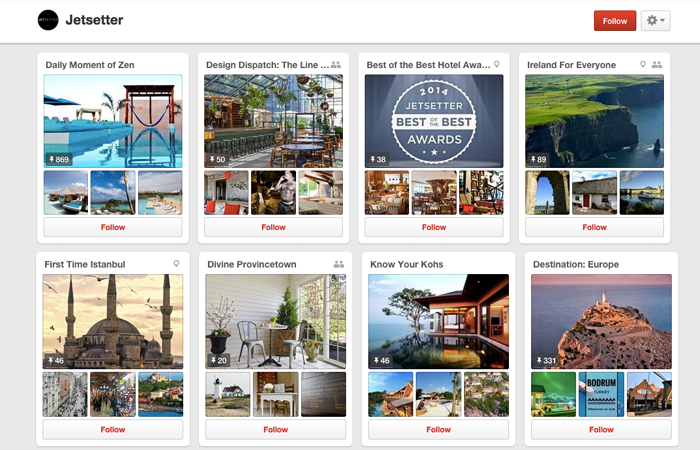The width and height of the screenshot is (700, 450).
Task: Click the Bodrum Turkey thumbnail
Action: pos(601,394)
